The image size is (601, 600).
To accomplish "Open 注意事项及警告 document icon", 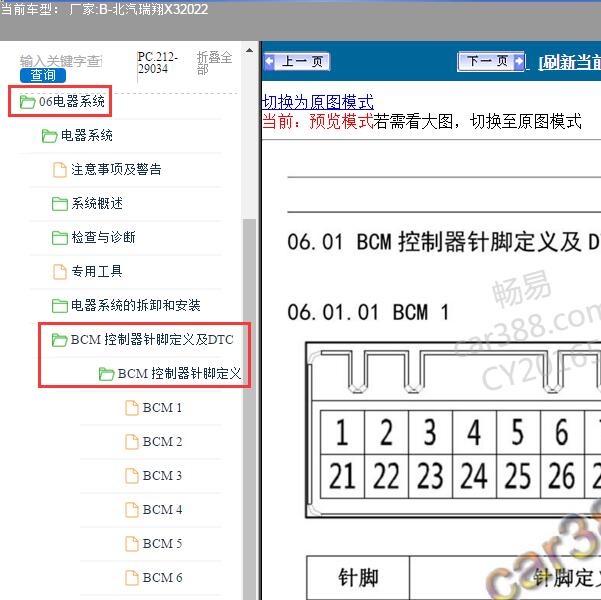I will 59,170.
